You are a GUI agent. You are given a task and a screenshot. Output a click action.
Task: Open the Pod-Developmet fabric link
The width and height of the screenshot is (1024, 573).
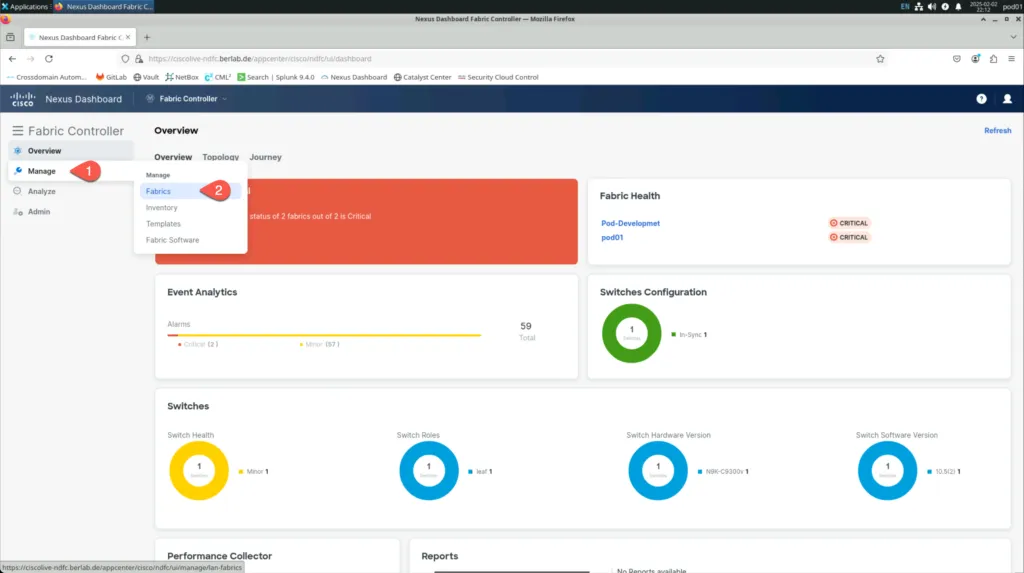pos(630,223)
